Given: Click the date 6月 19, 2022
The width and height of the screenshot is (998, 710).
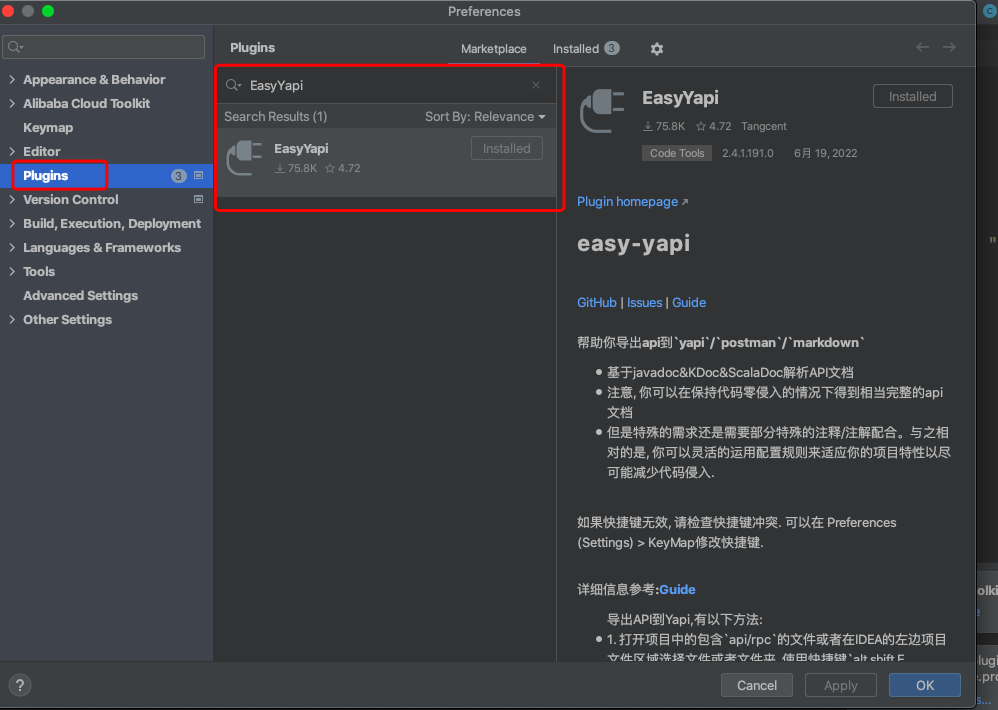Looking at the screenshot, I should pyautogui.click(x=826, y=153).
